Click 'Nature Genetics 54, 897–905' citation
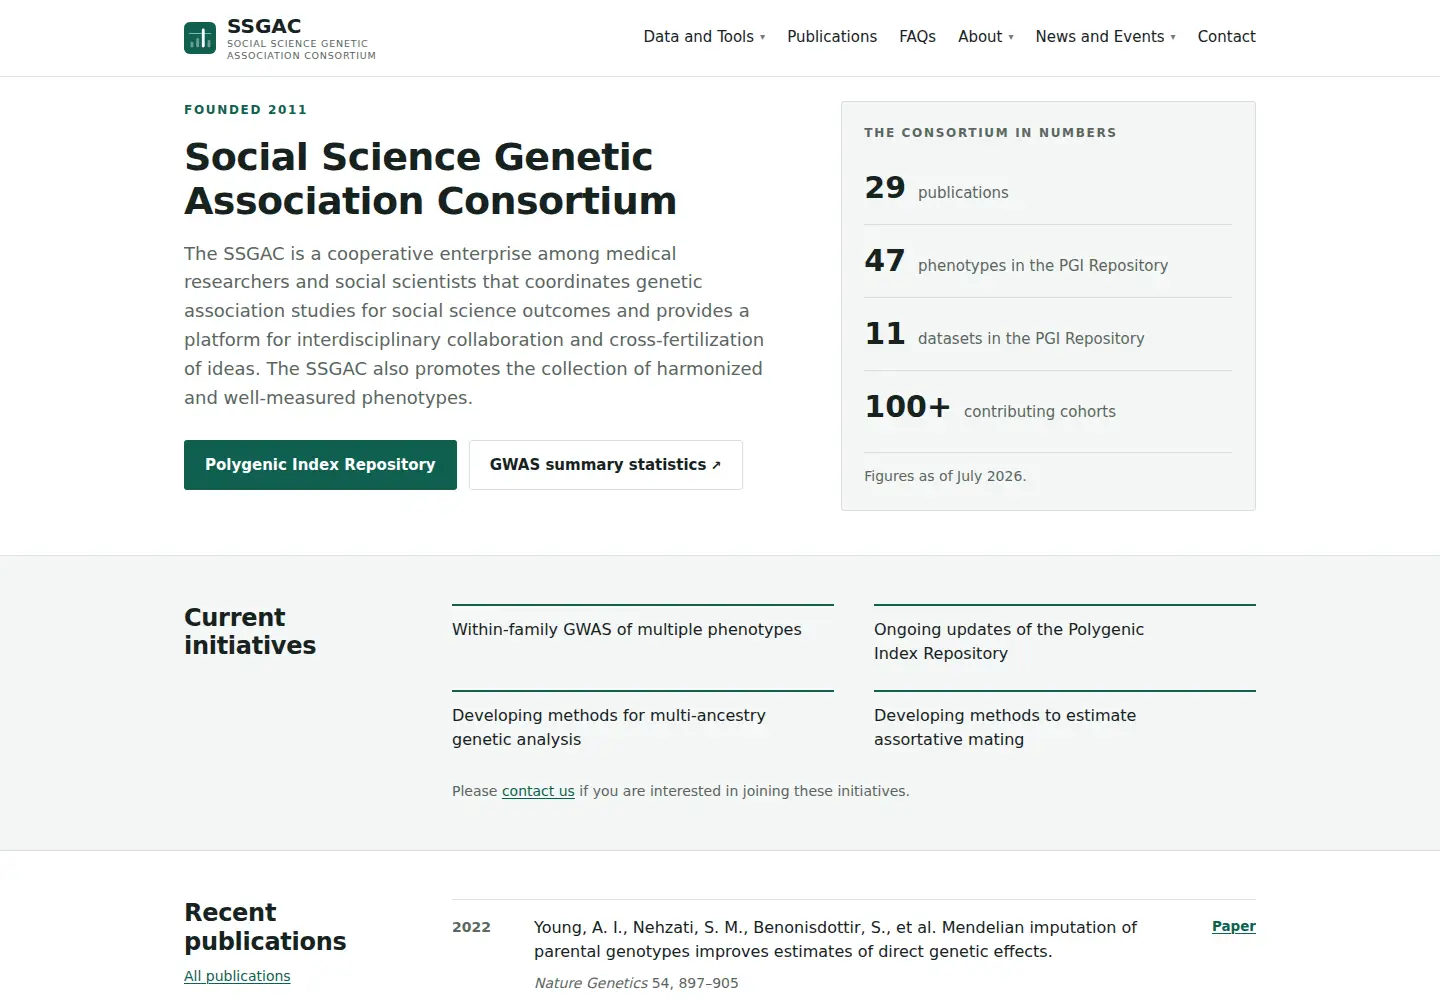 (636, 983)
